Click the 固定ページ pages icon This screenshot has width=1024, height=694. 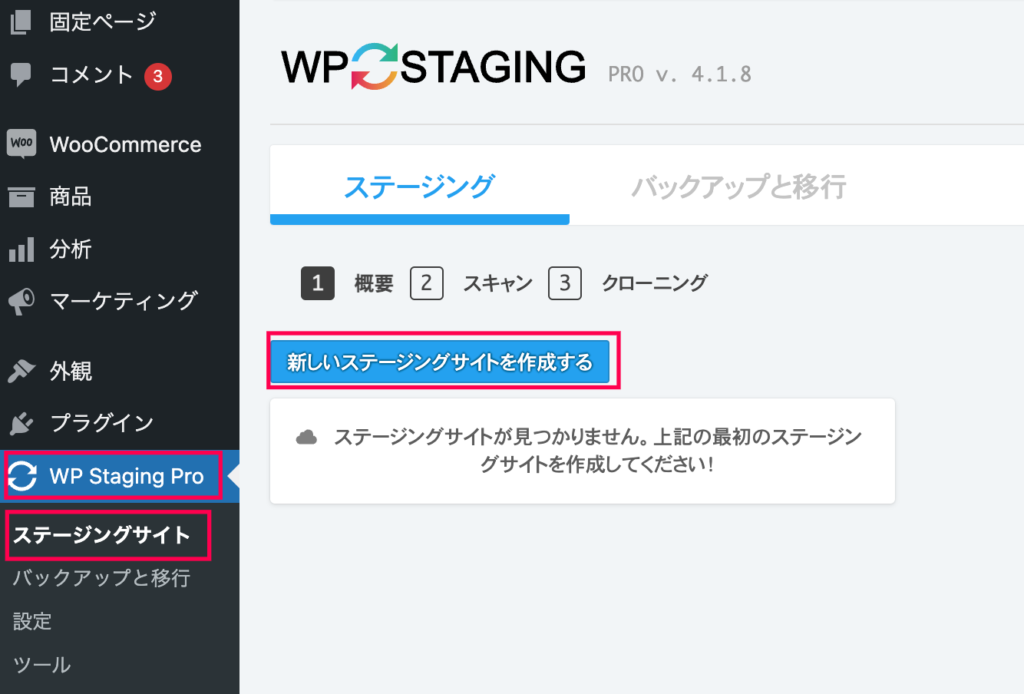click(21, 22)
